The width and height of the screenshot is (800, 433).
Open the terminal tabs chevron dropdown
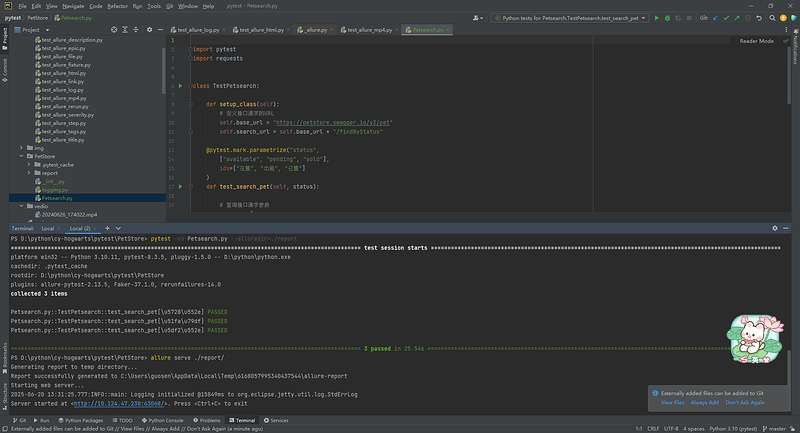pyautogui.click(x=118, y=228)
